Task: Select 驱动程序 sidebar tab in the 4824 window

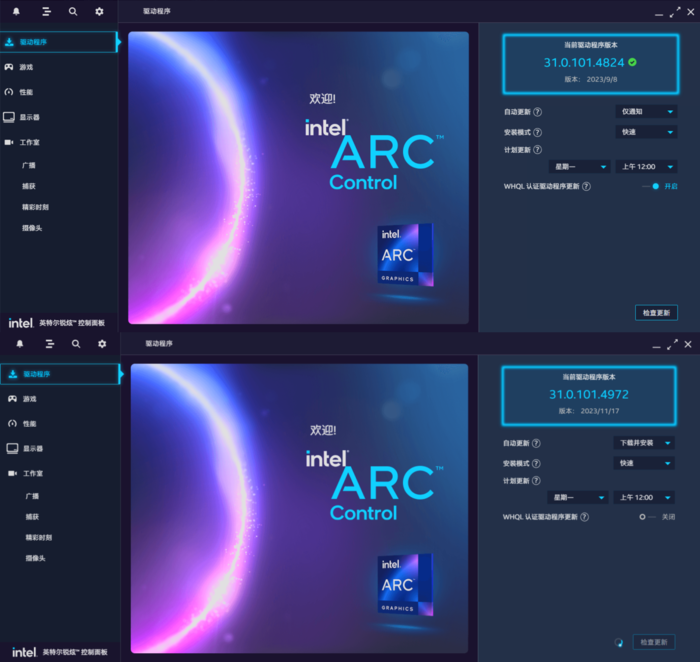Action: click(58, 42)
